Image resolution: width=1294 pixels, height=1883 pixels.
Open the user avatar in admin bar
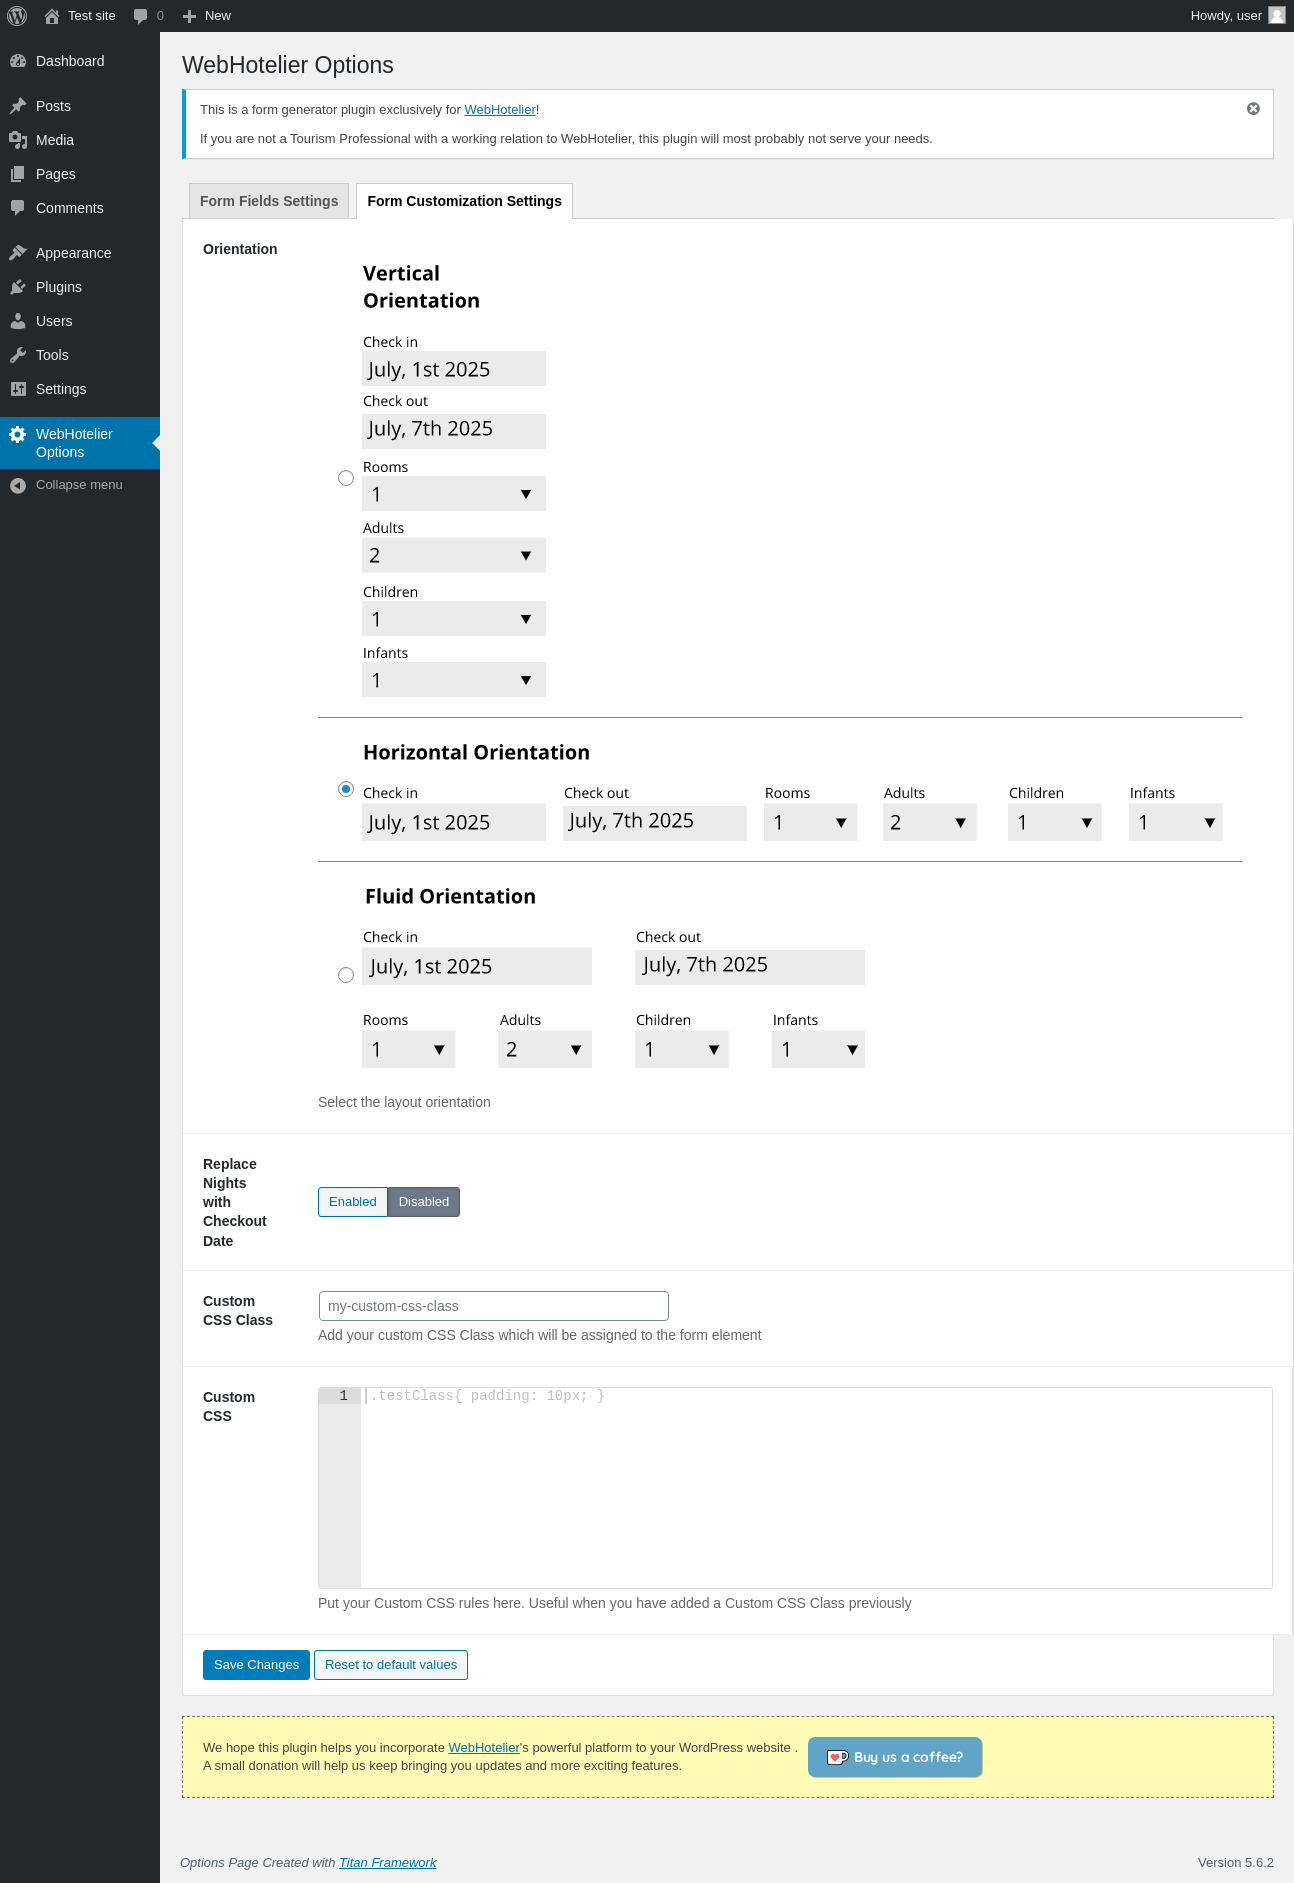[1277, 15]
